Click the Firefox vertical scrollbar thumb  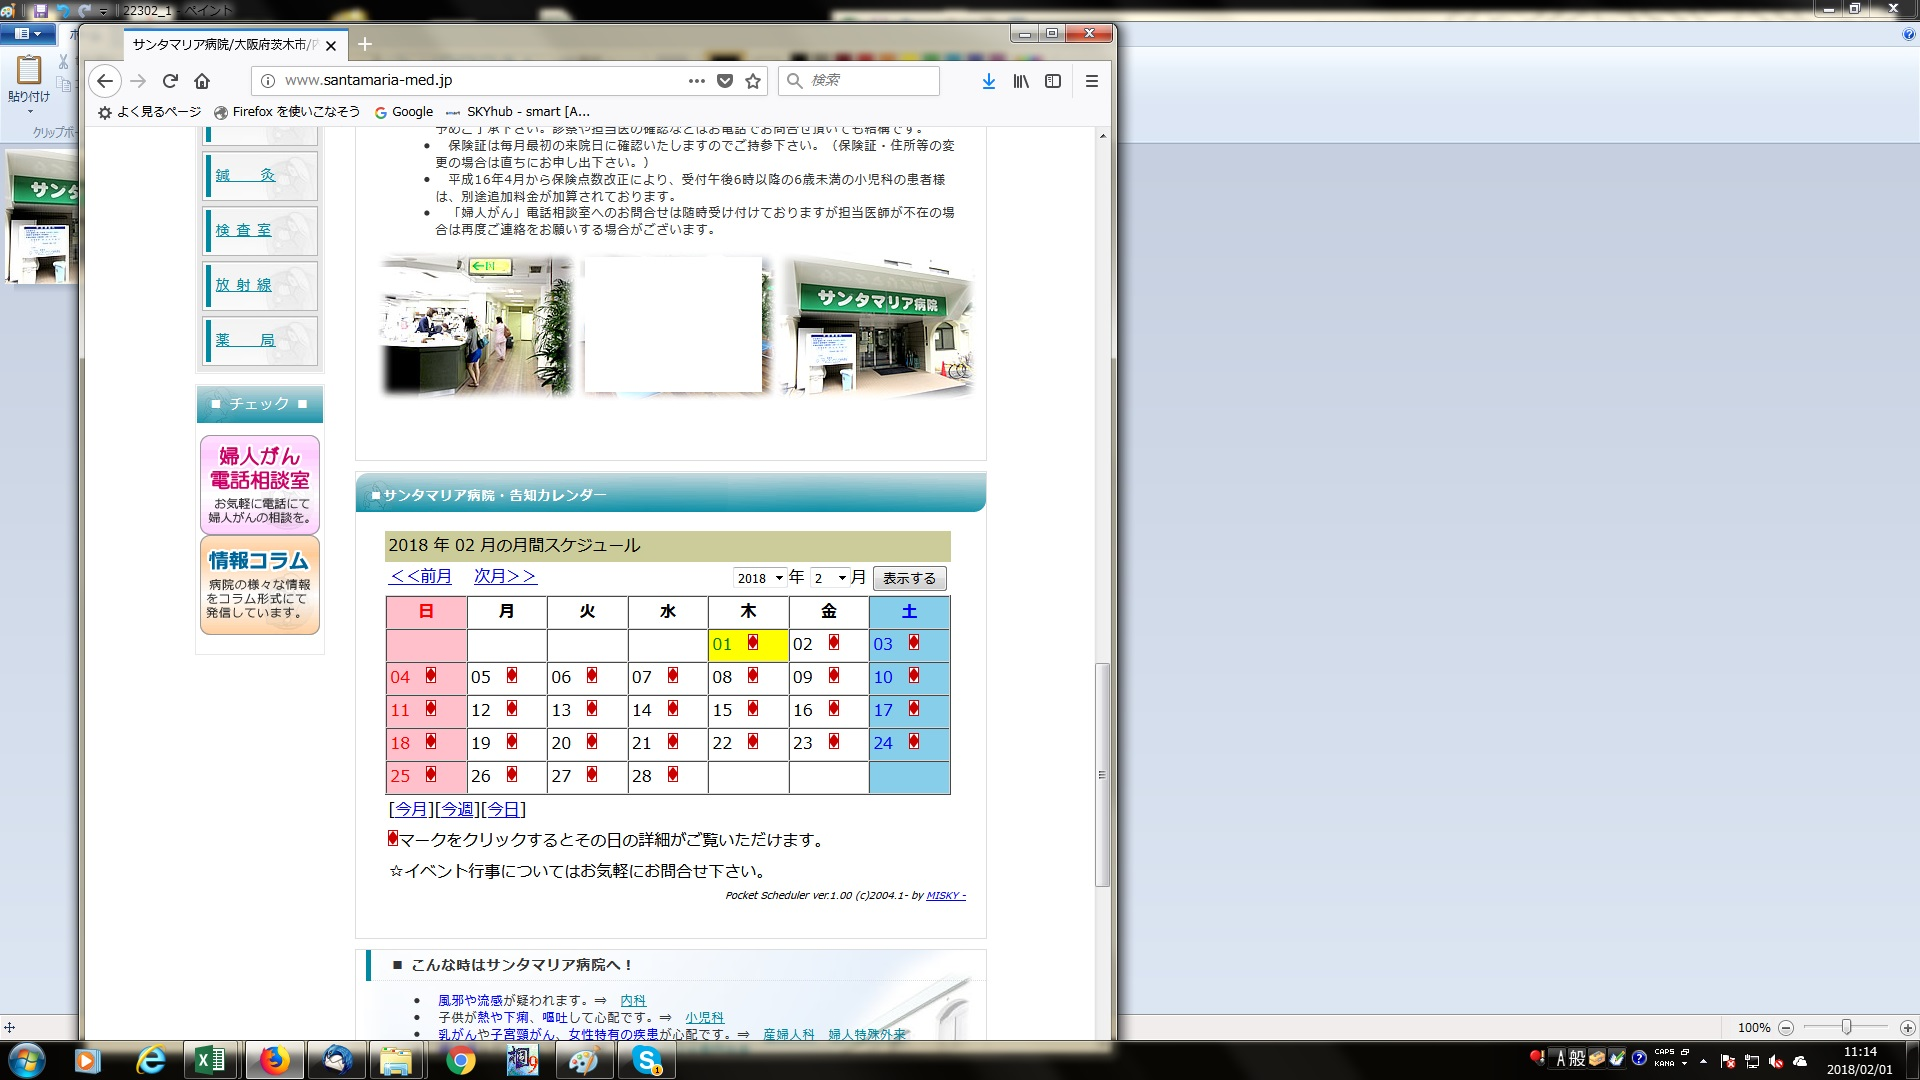pos(1102,775)
